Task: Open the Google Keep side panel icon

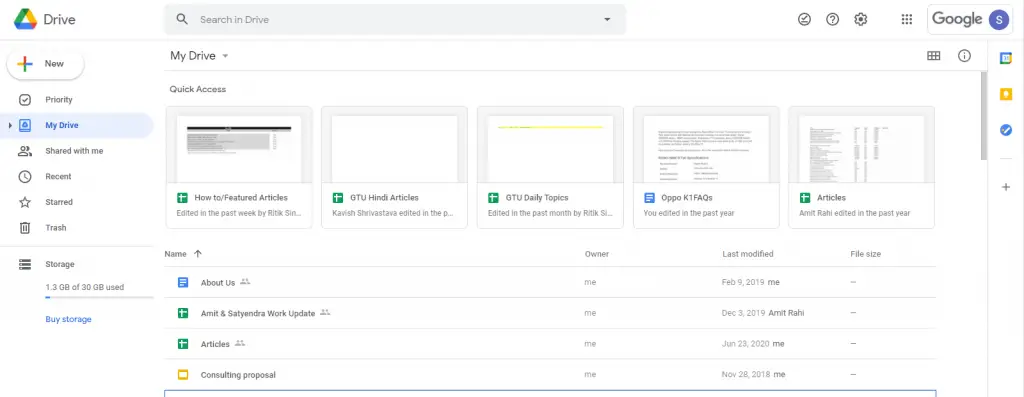Action: point(1006,94)
